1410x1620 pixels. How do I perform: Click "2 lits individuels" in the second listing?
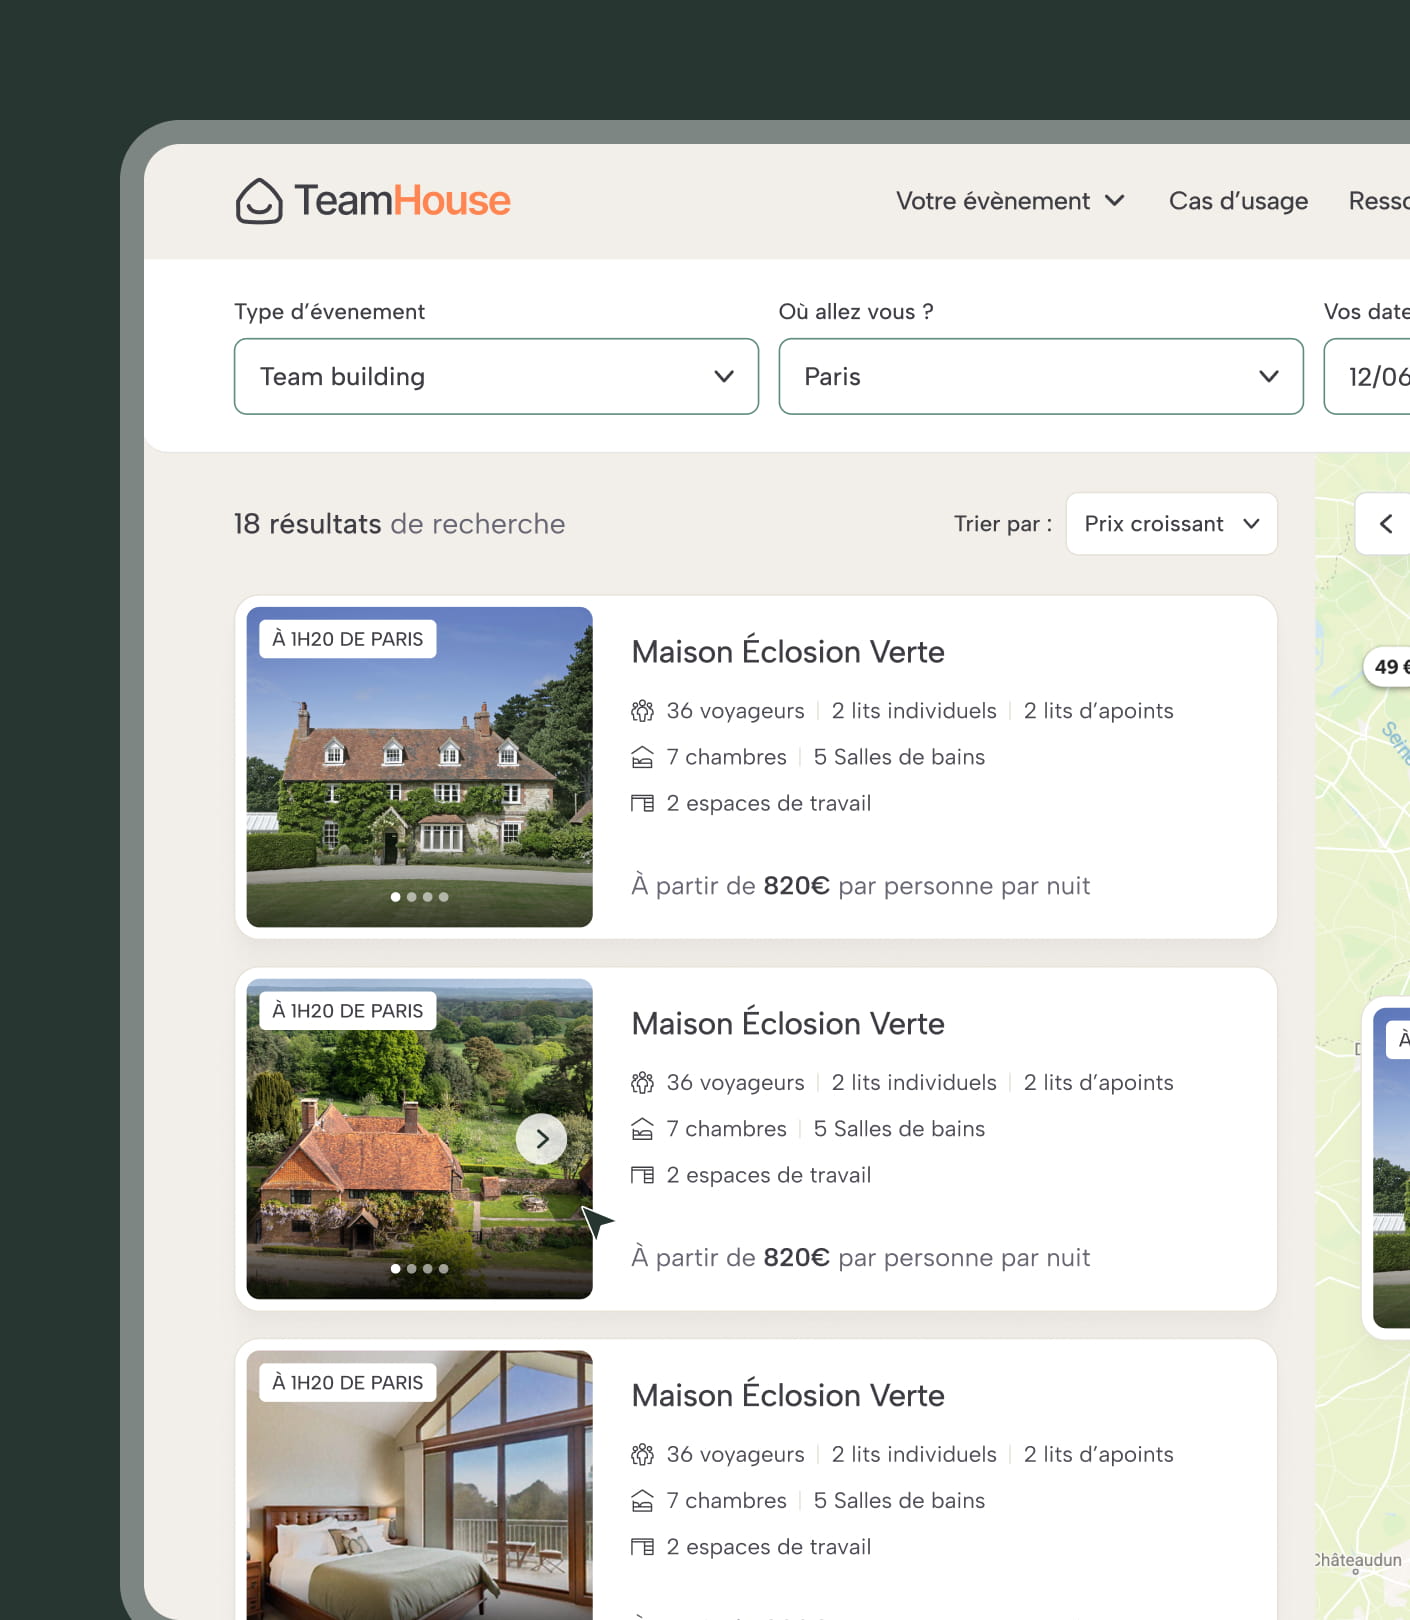click(914, 1083)
